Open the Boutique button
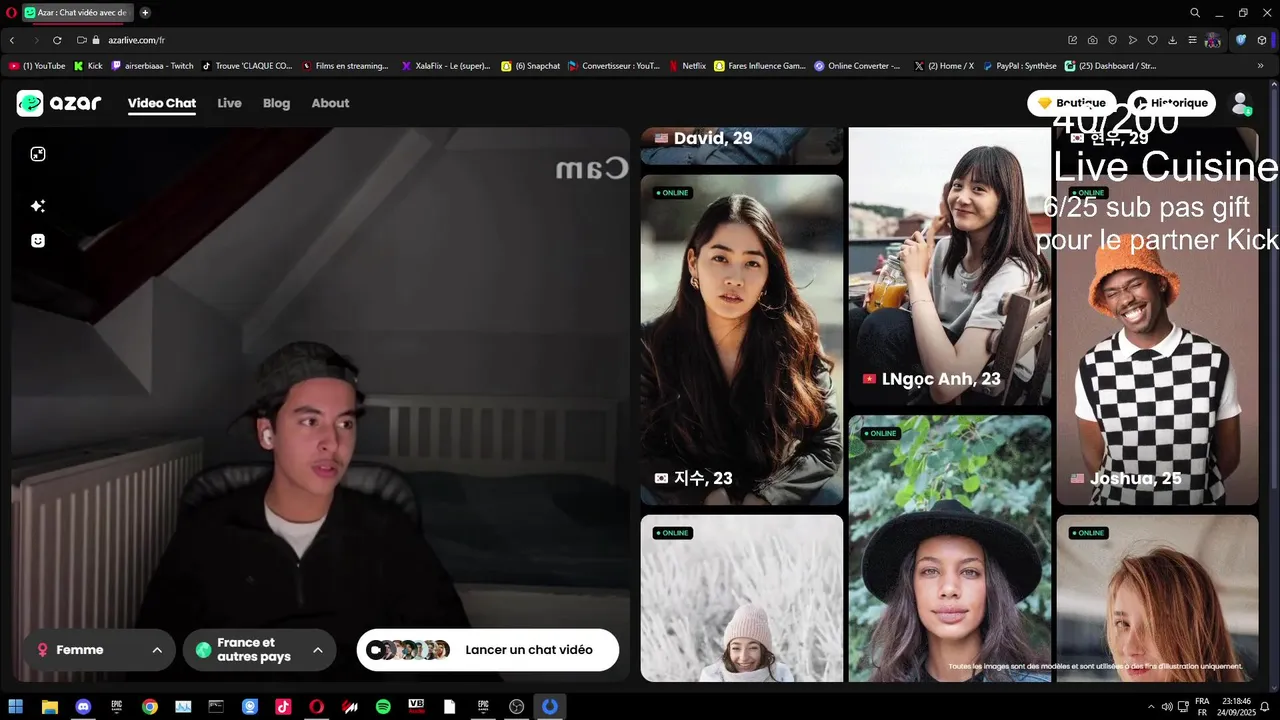This screenshot has width=1280, height=720. [1072, 103]
